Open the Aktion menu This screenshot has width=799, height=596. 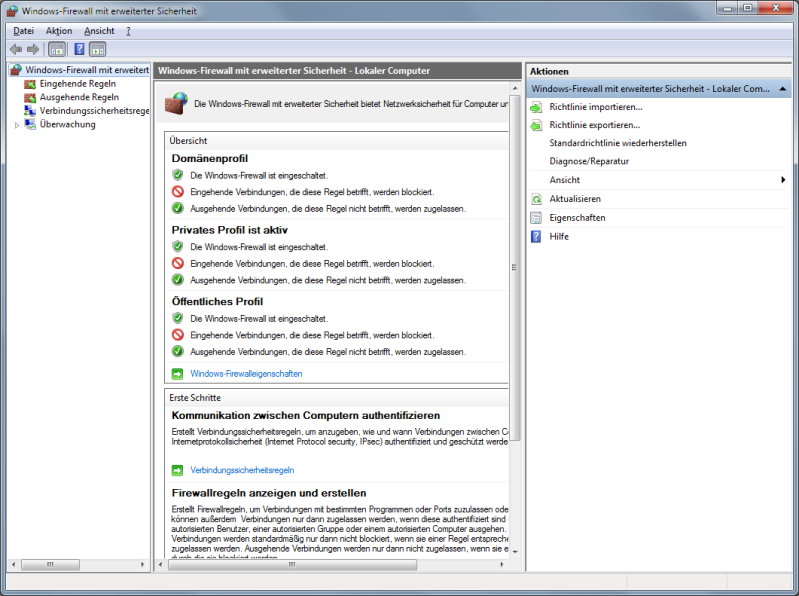59,31
